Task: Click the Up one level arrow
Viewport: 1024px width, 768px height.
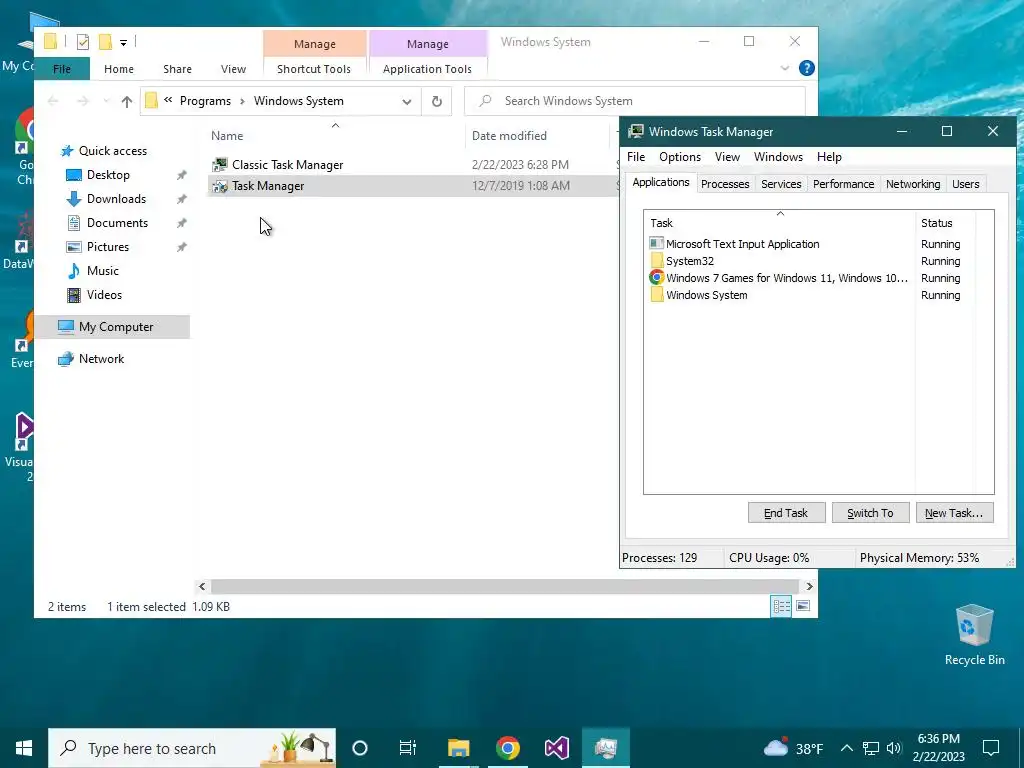Action: click(x=127, y=101)
